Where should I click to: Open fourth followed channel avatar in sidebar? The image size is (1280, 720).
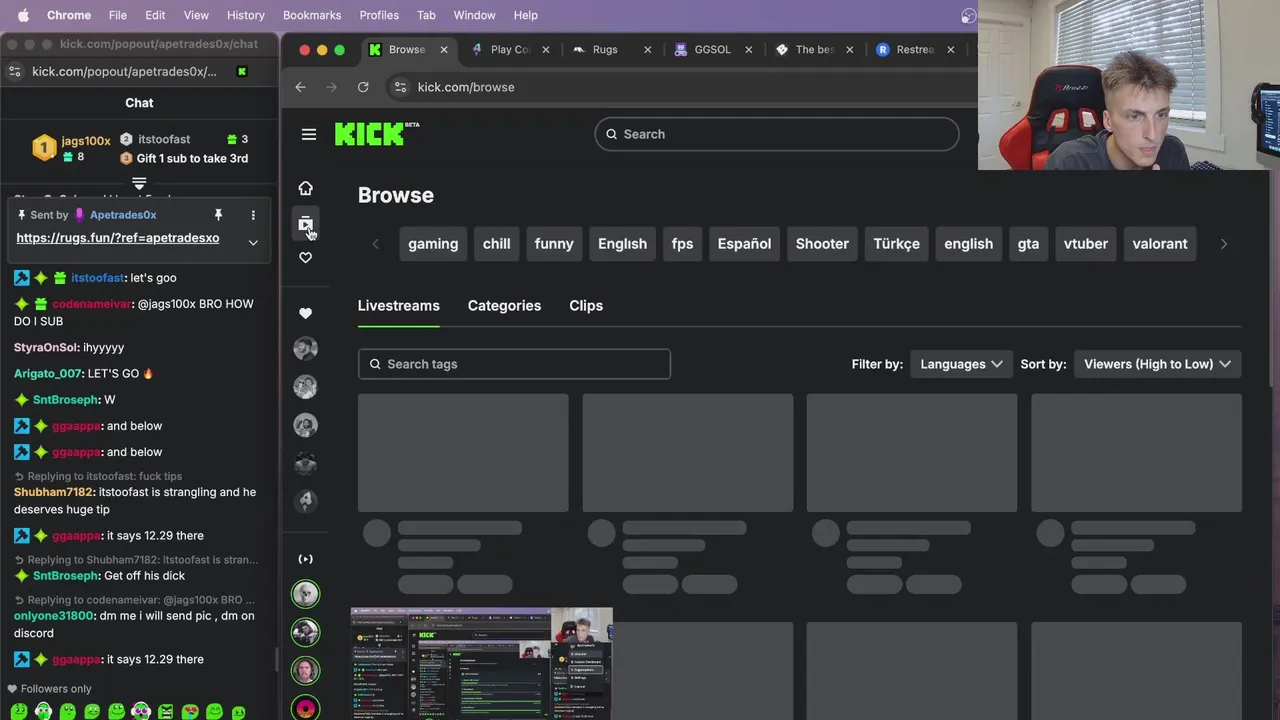coord(305,463)
